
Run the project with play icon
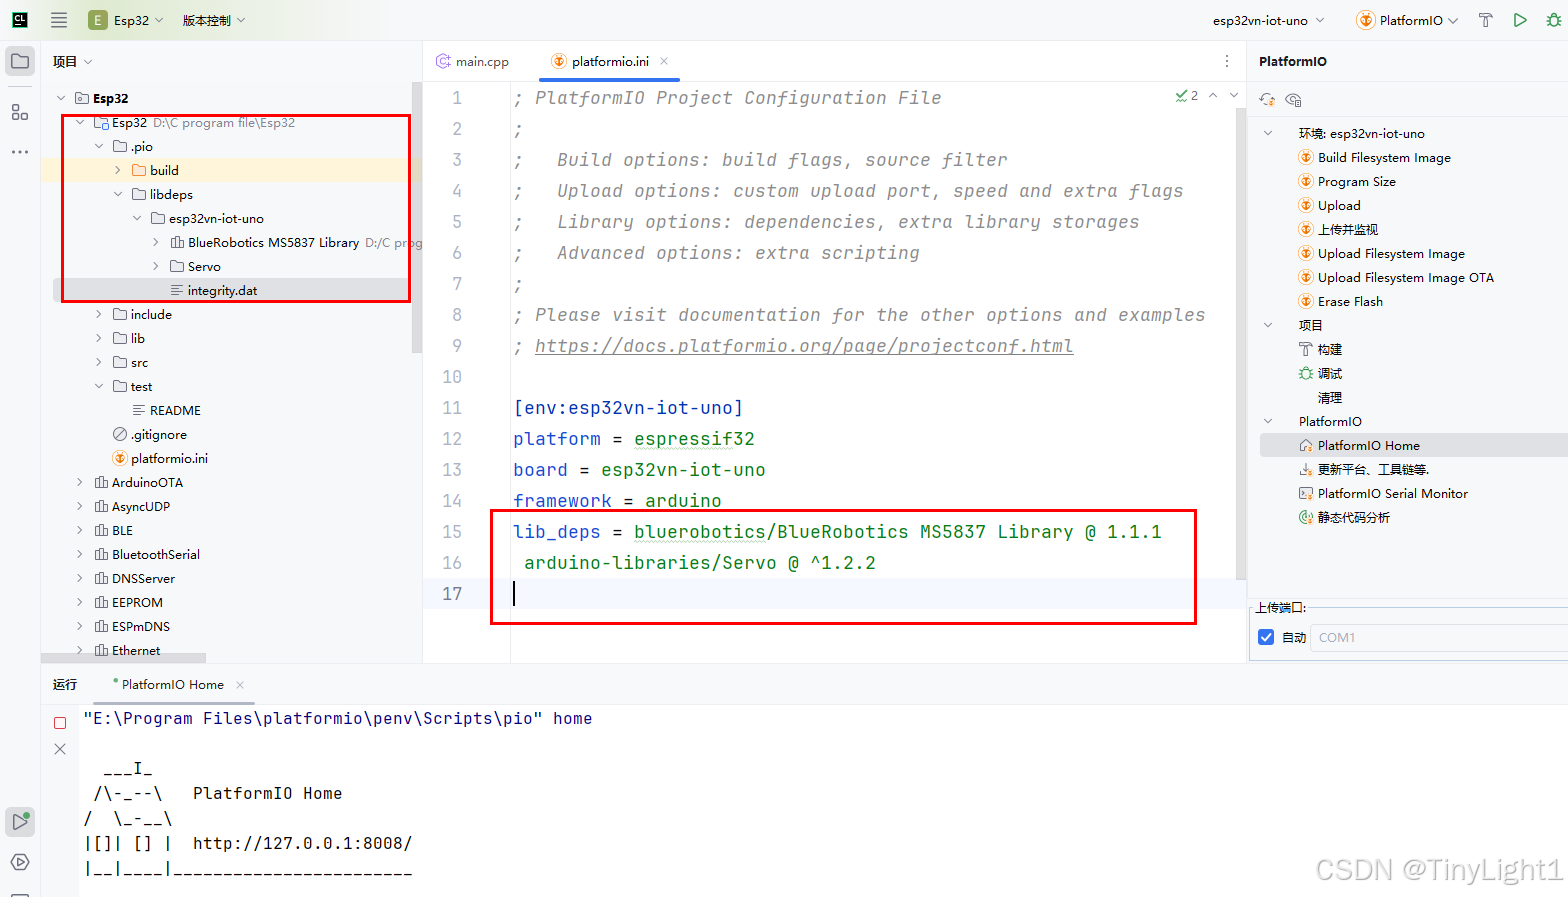tap(1520, 20)
